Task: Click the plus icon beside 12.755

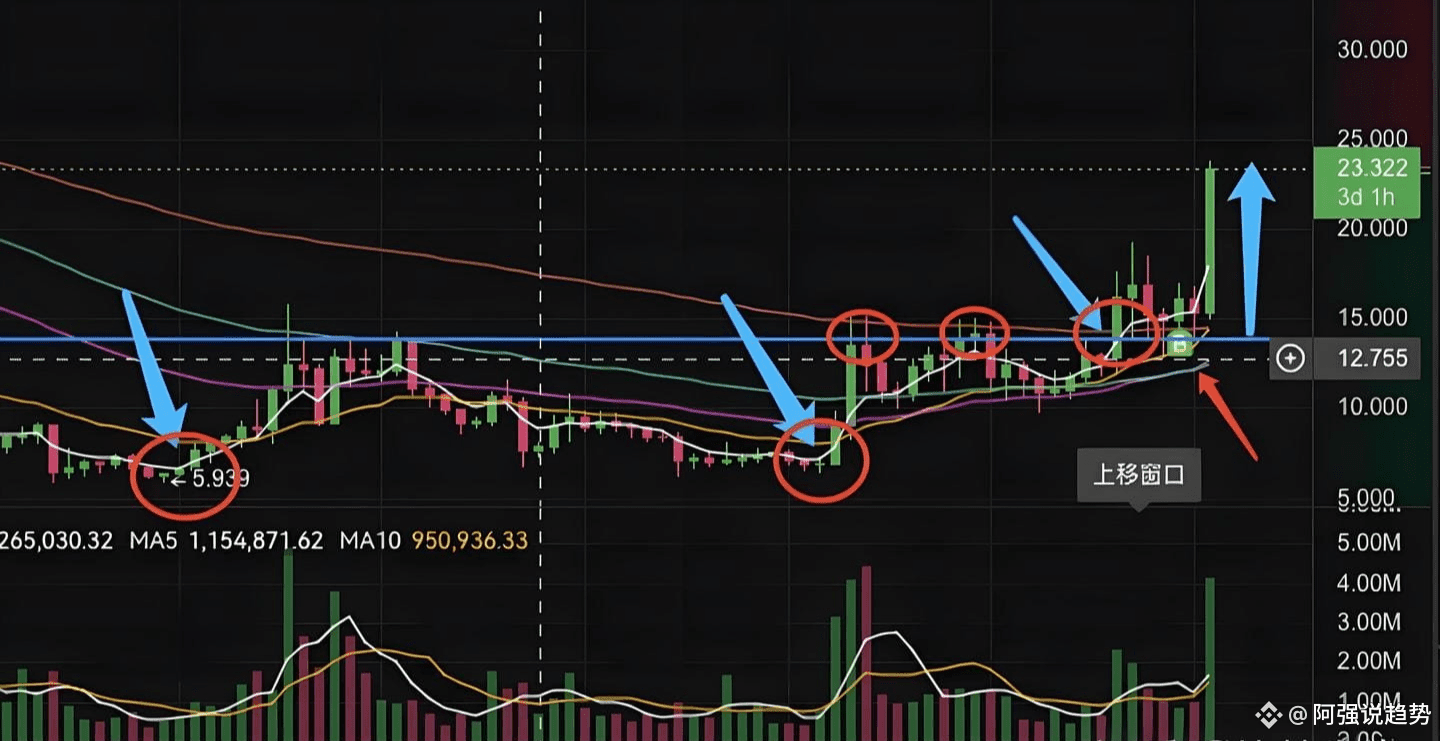Action: 1290,358
